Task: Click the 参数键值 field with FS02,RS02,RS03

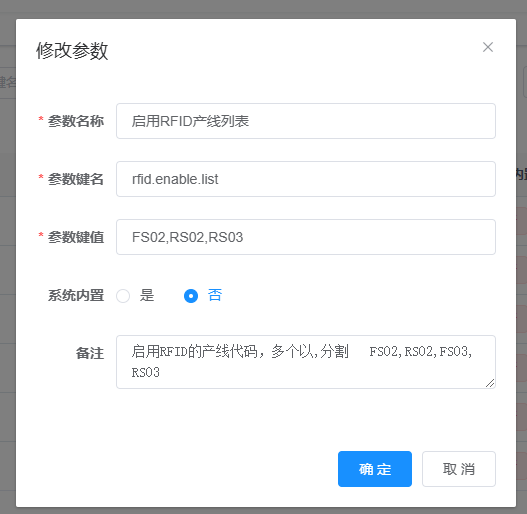Action: 306,237
